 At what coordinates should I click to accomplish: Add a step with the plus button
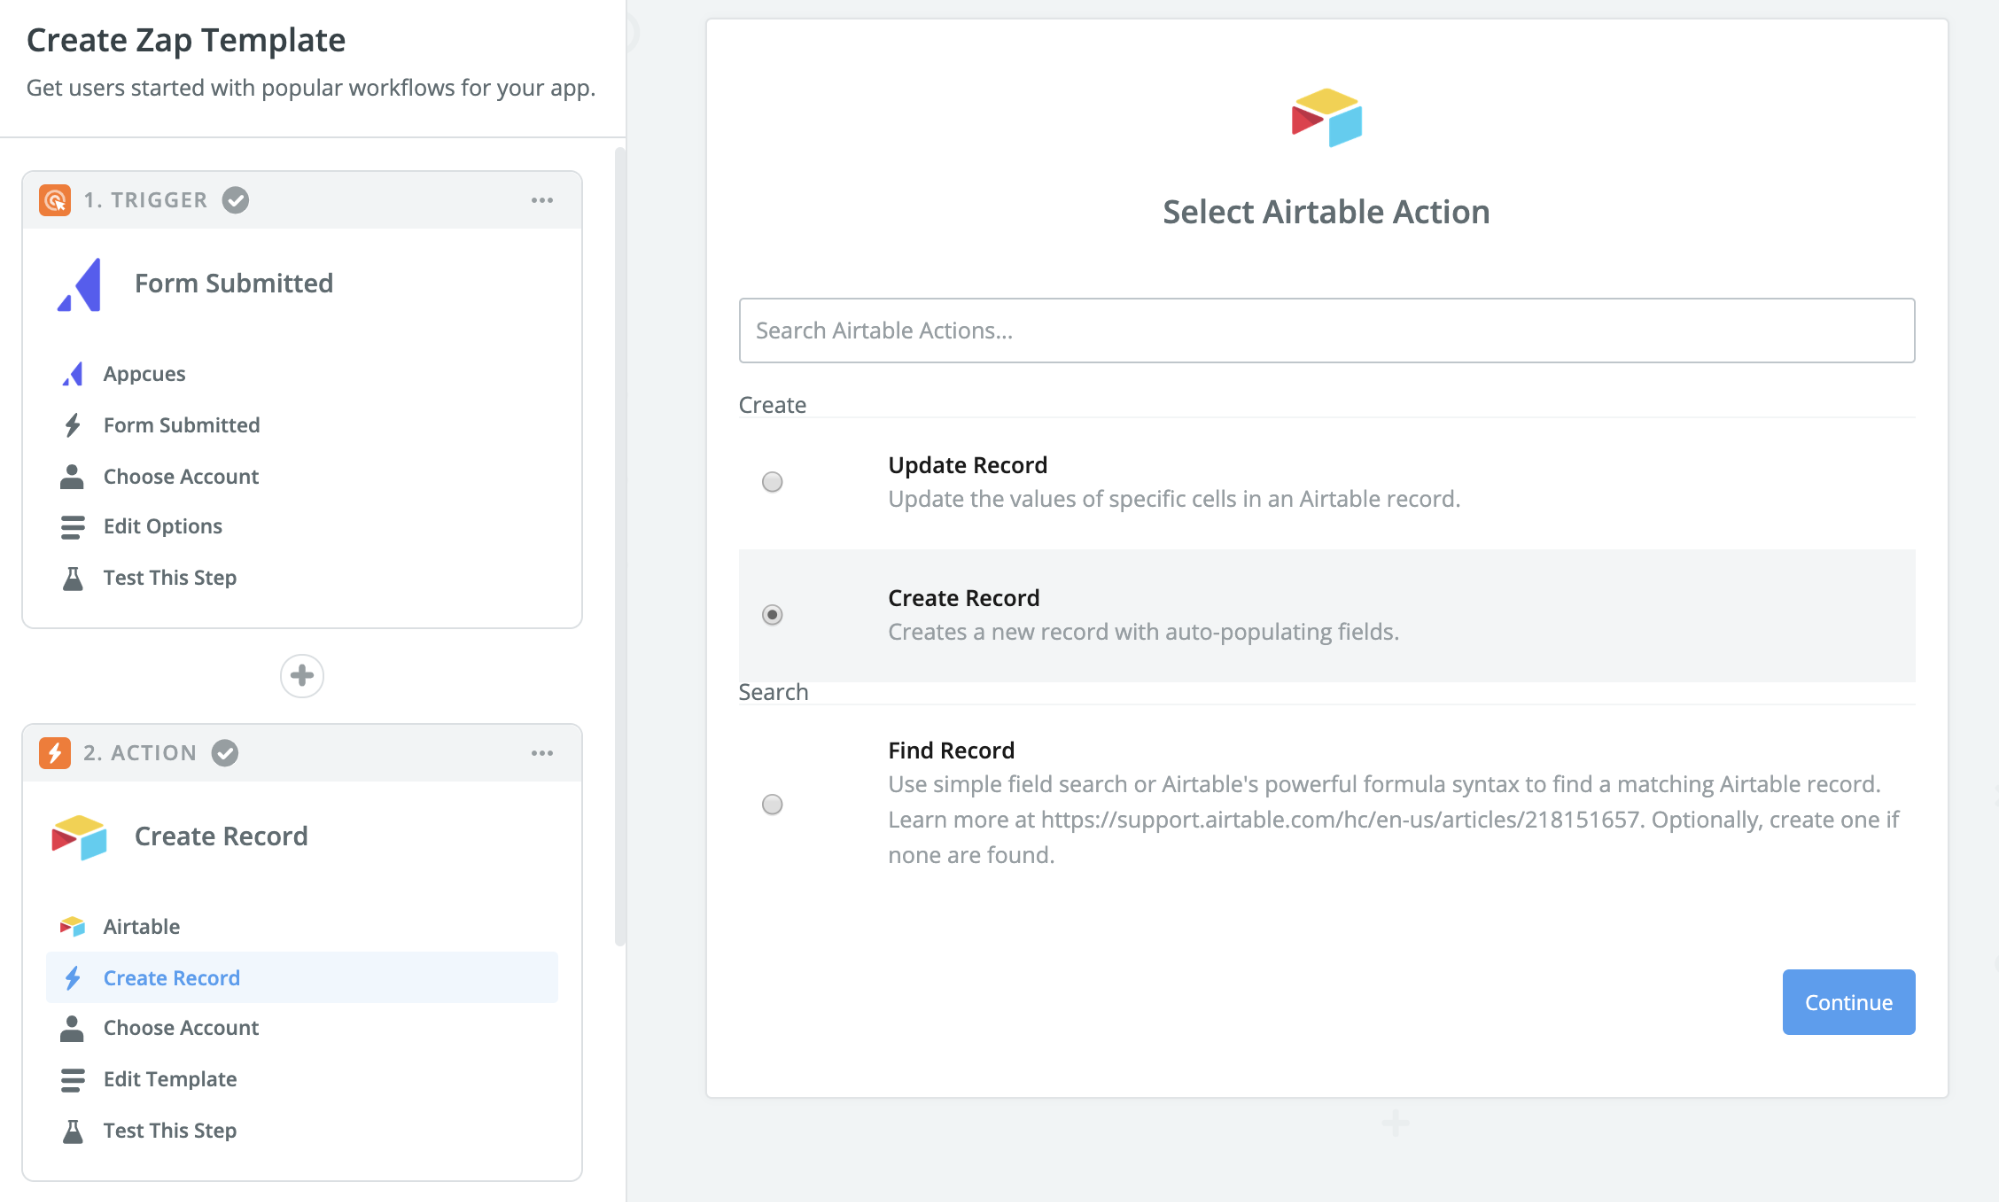click(x=302, y=676)
